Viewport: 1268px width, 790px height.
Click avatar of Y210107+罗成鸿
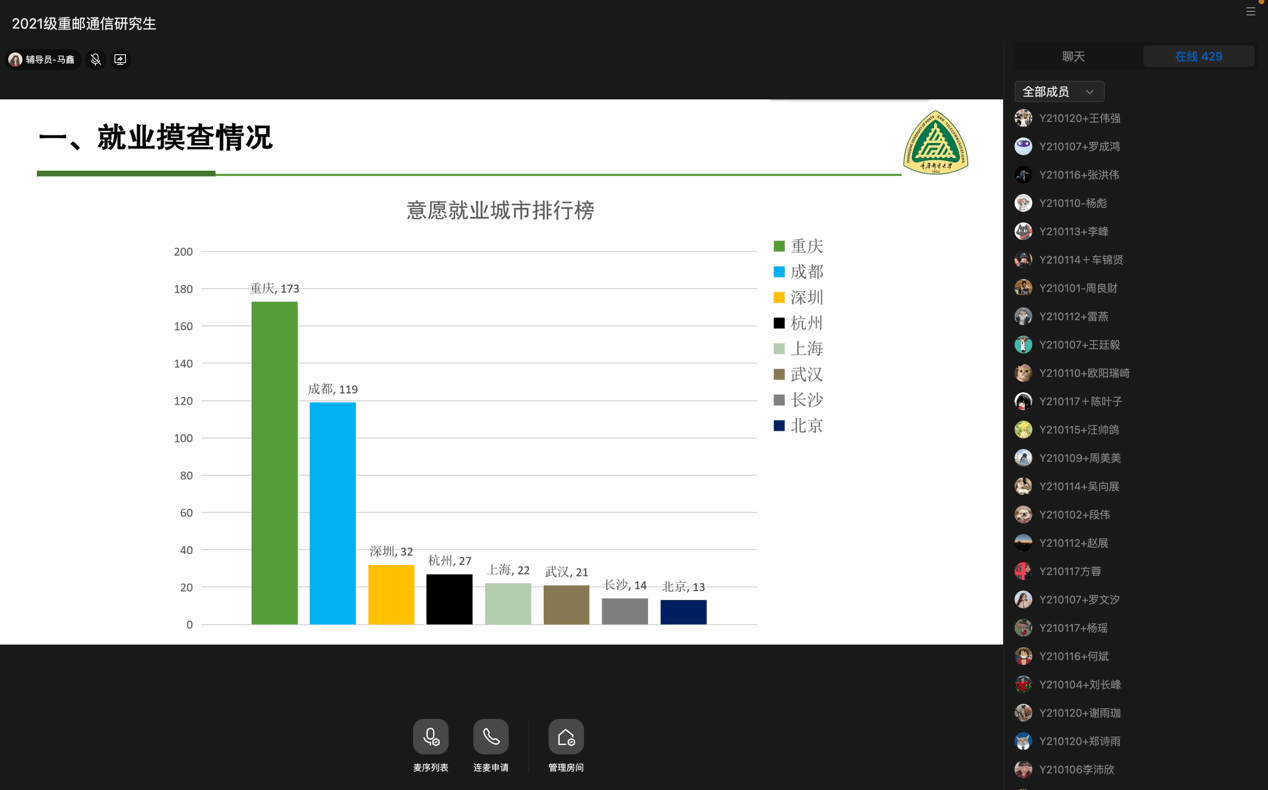pyautogui.click(x=1023, y=146)
